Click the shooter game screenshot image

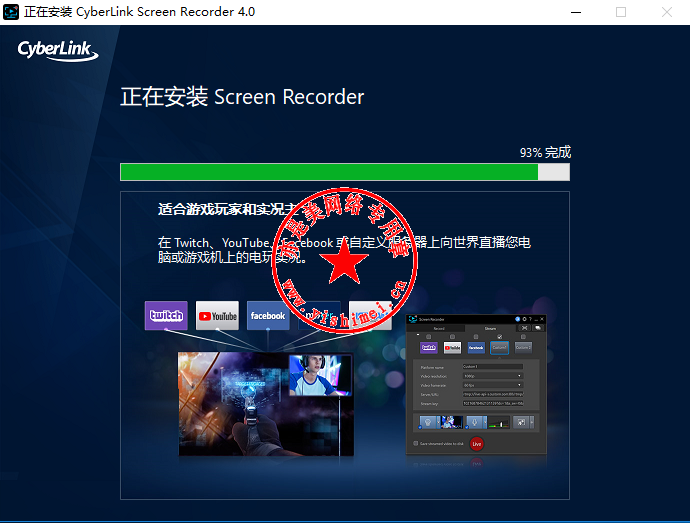coord(266,404)
